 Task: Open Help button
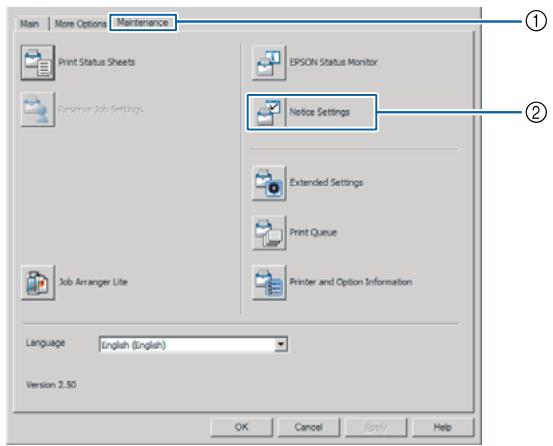pos(443,427)
